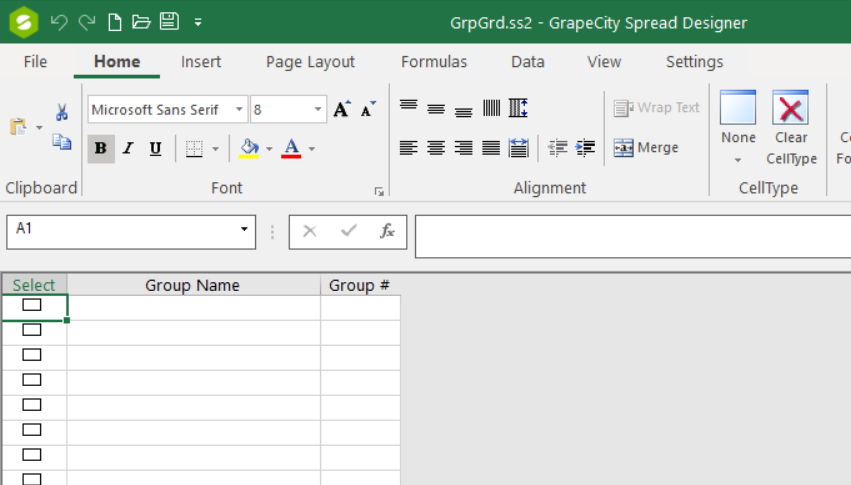The image size is (851, 485).
Task: Increase font size with large A icon
Action: coord(342,109)
